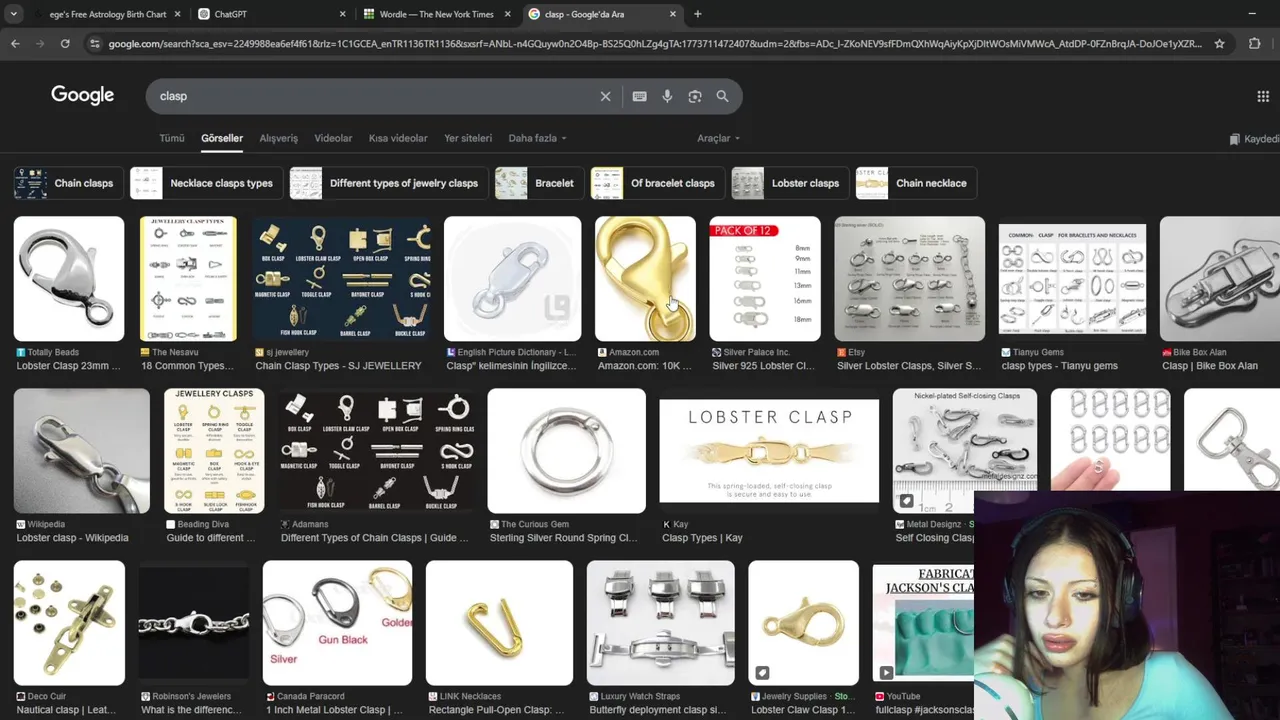
Task: Open the Canada Paracord lobster clasp image
Action: [x=337, y=623]
